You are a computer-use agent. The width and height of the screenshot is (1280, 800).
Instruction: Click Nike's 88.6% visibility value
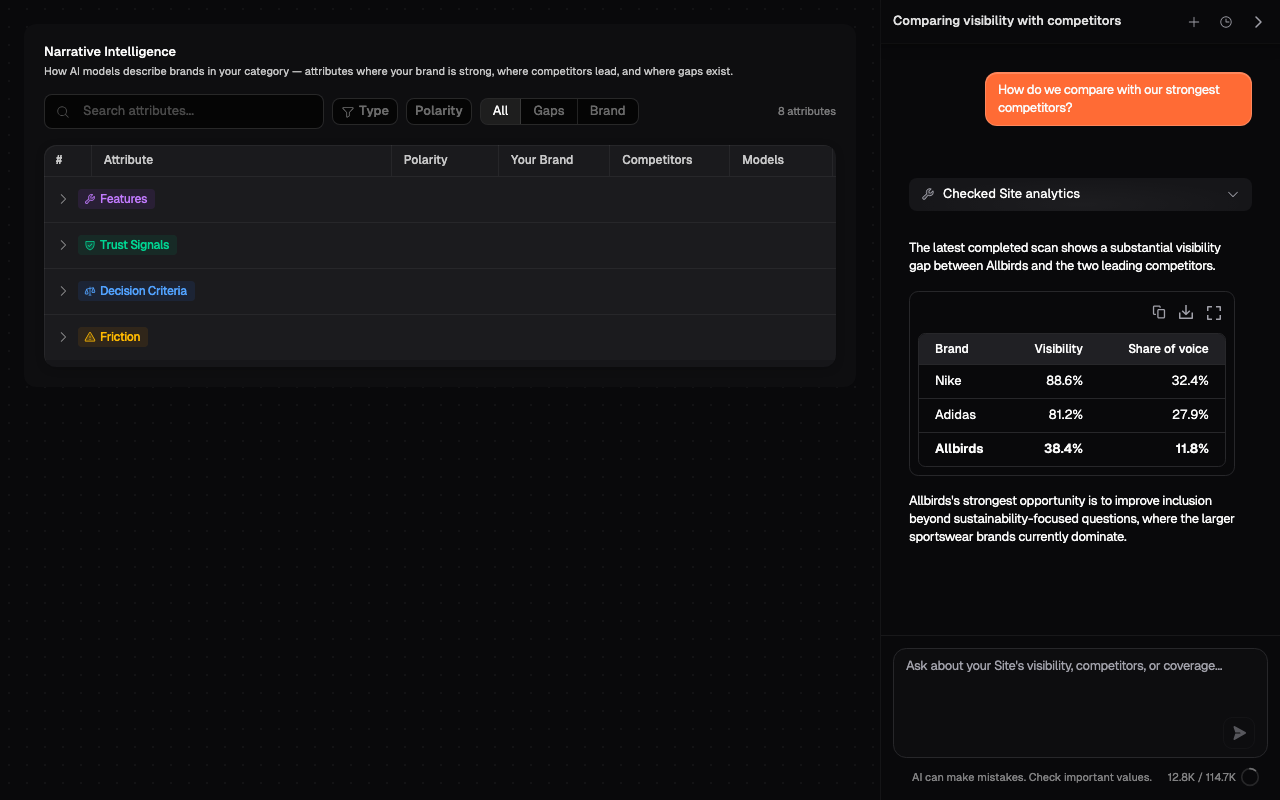click(1064, 381)
